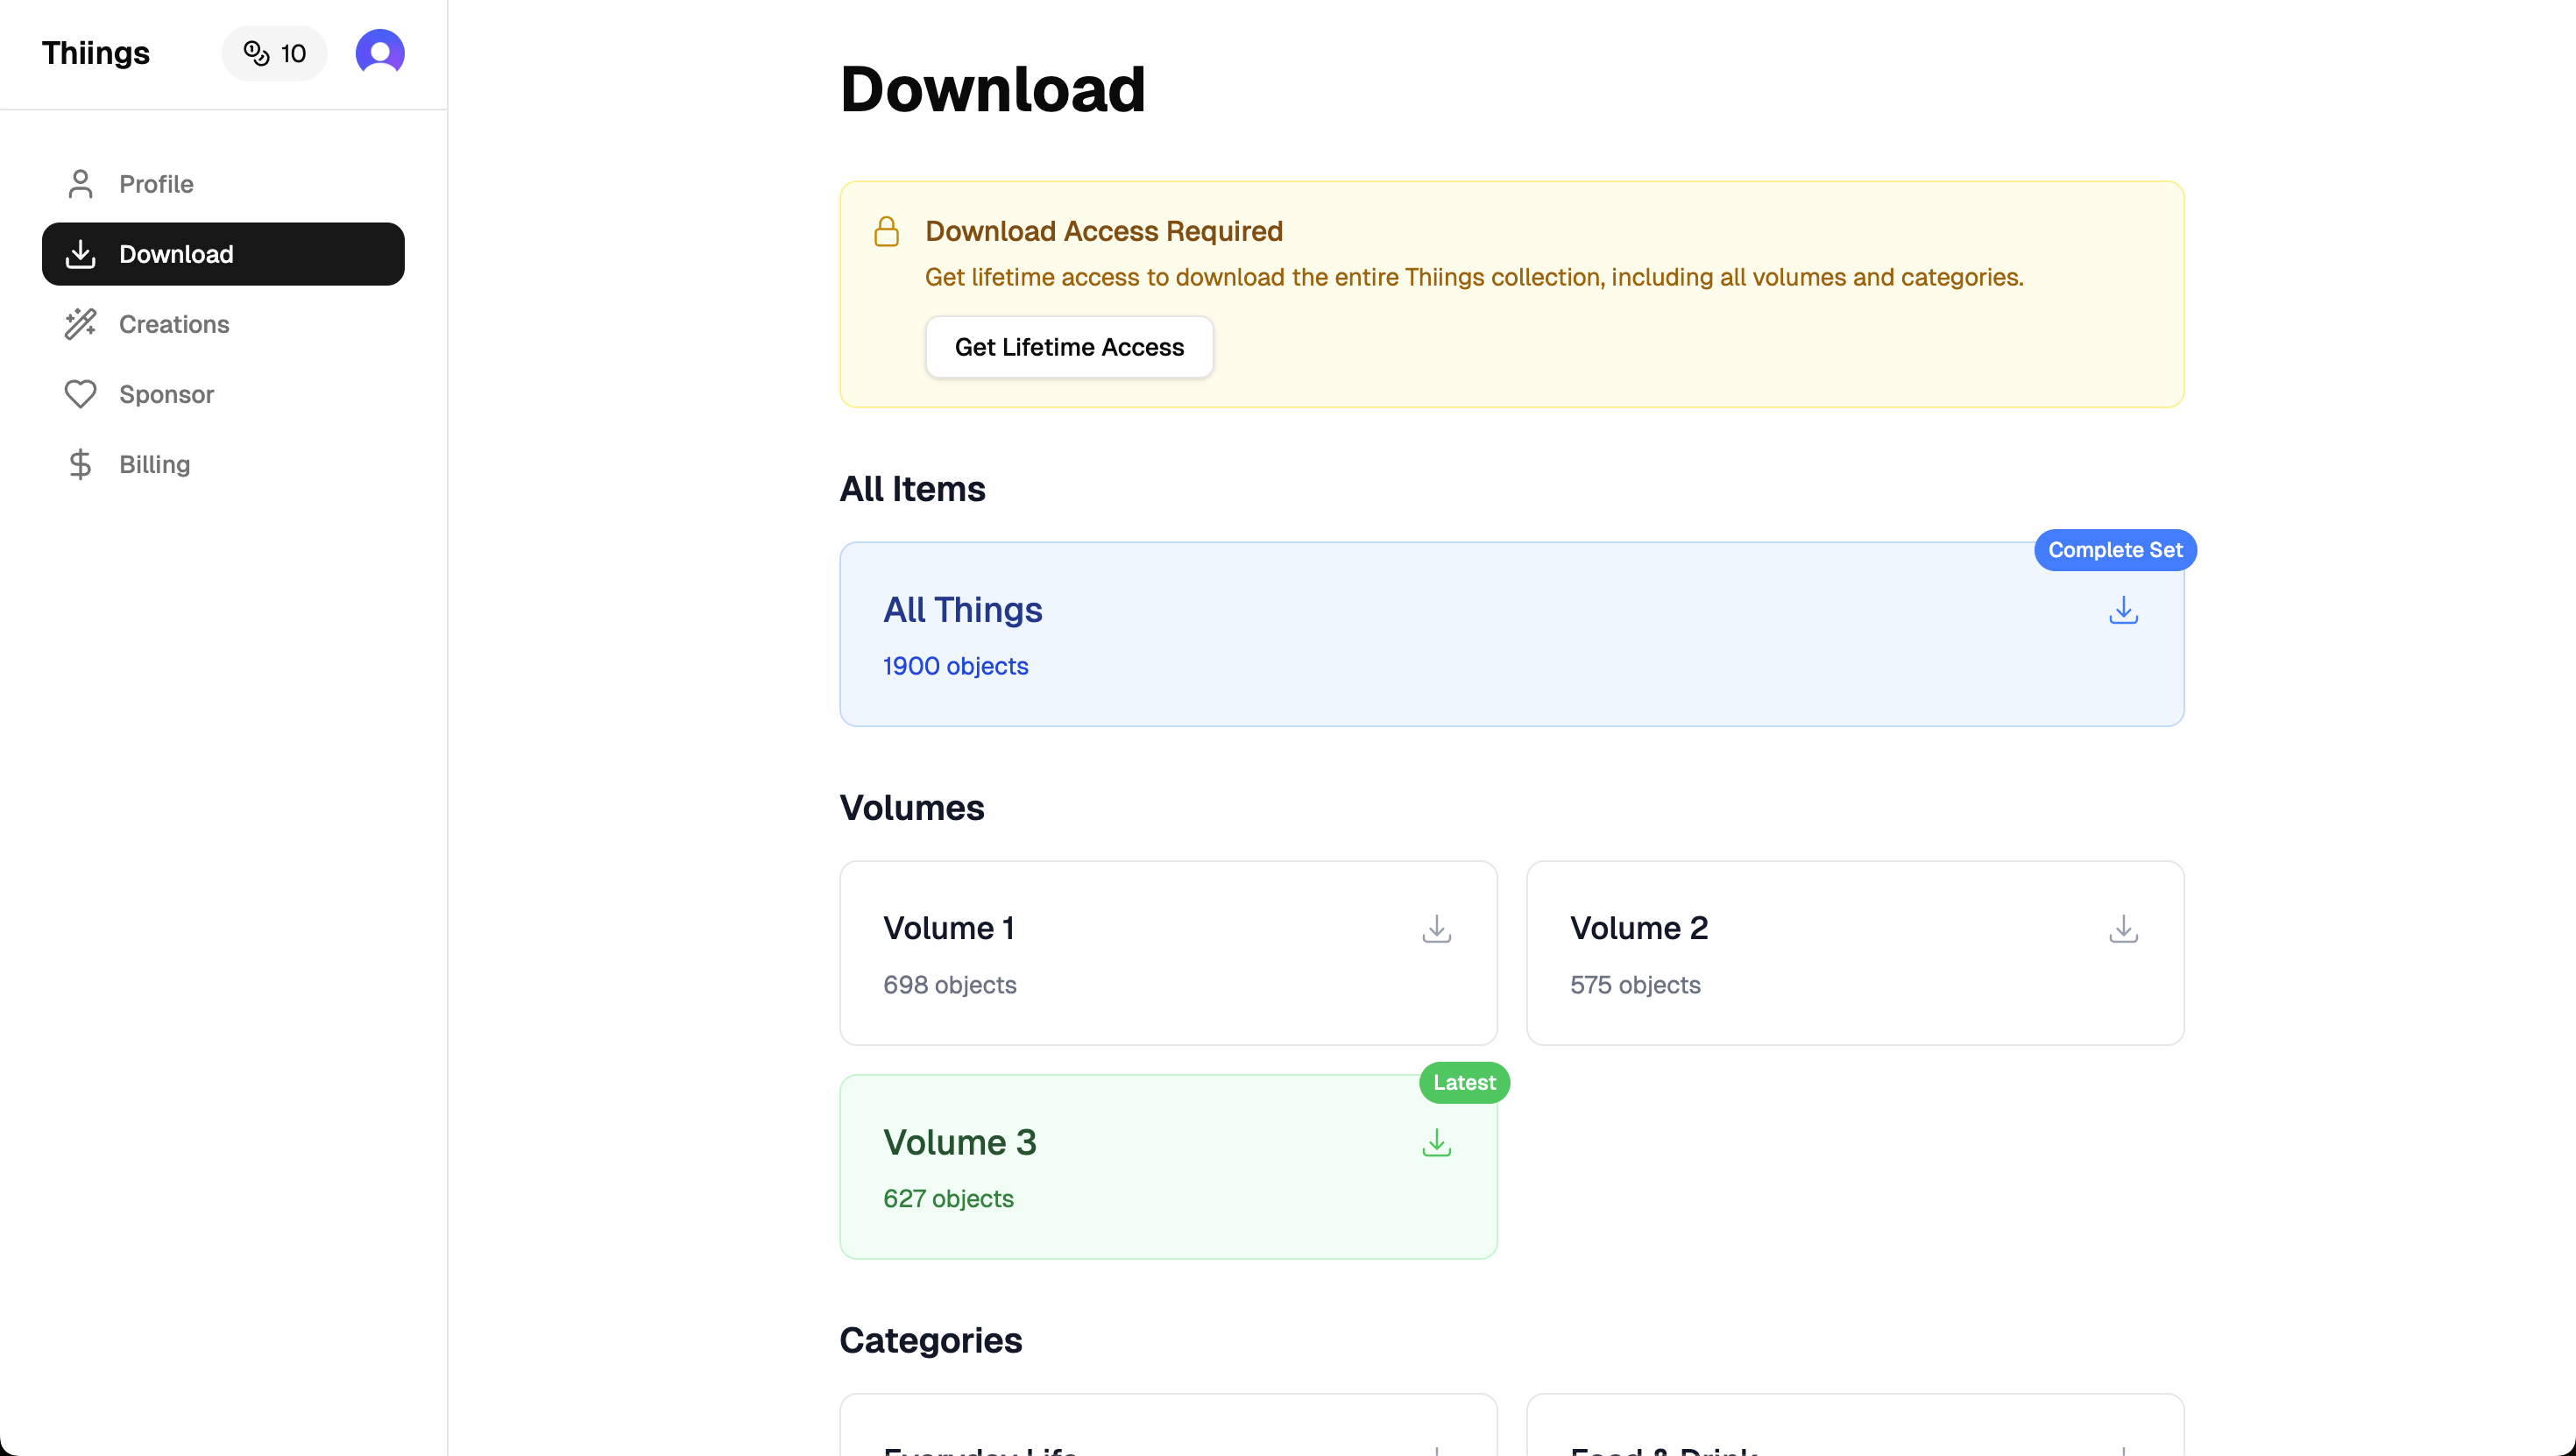Click the dollar icon next to Billing
Image resolution: width=2576 pixels, height=1456 pixels.
pyautogui.click(x=80, y=464)
